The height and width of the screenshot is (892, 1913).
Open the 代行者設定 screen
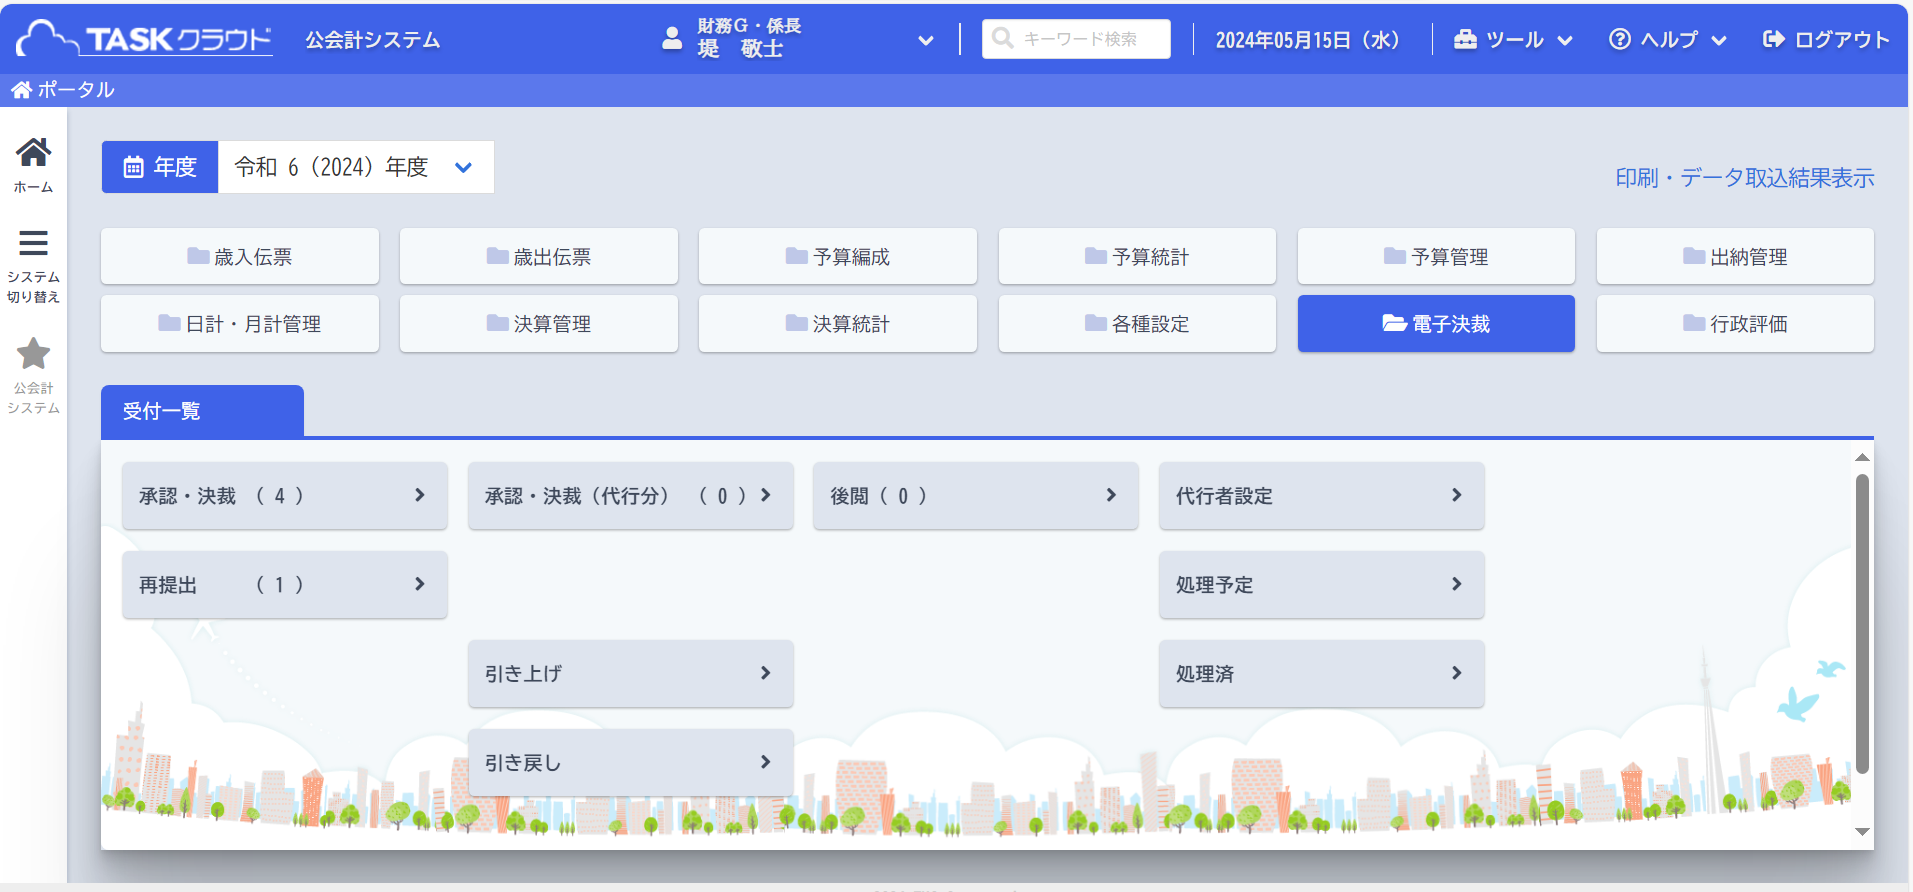(1322, 495)
